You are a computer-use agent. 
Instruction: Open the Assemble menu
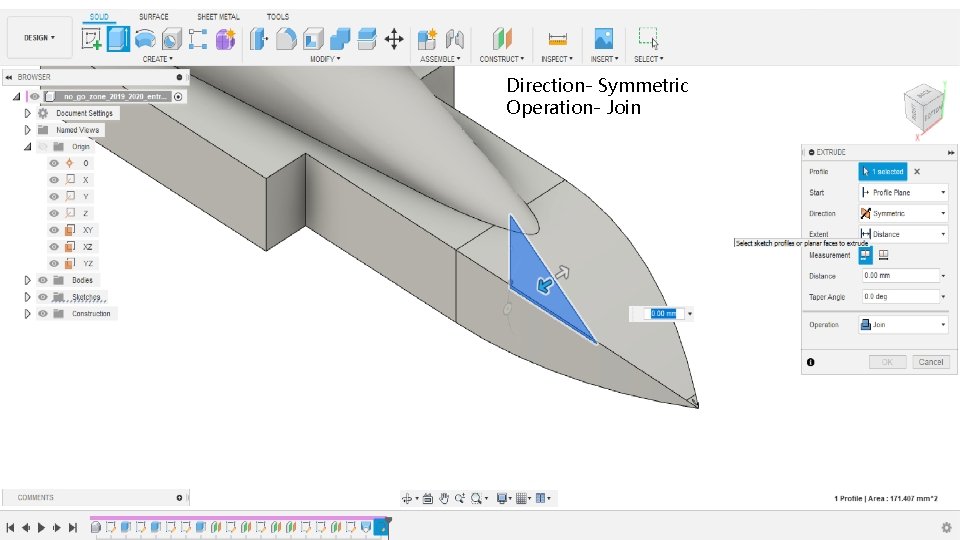click(440, 59)
